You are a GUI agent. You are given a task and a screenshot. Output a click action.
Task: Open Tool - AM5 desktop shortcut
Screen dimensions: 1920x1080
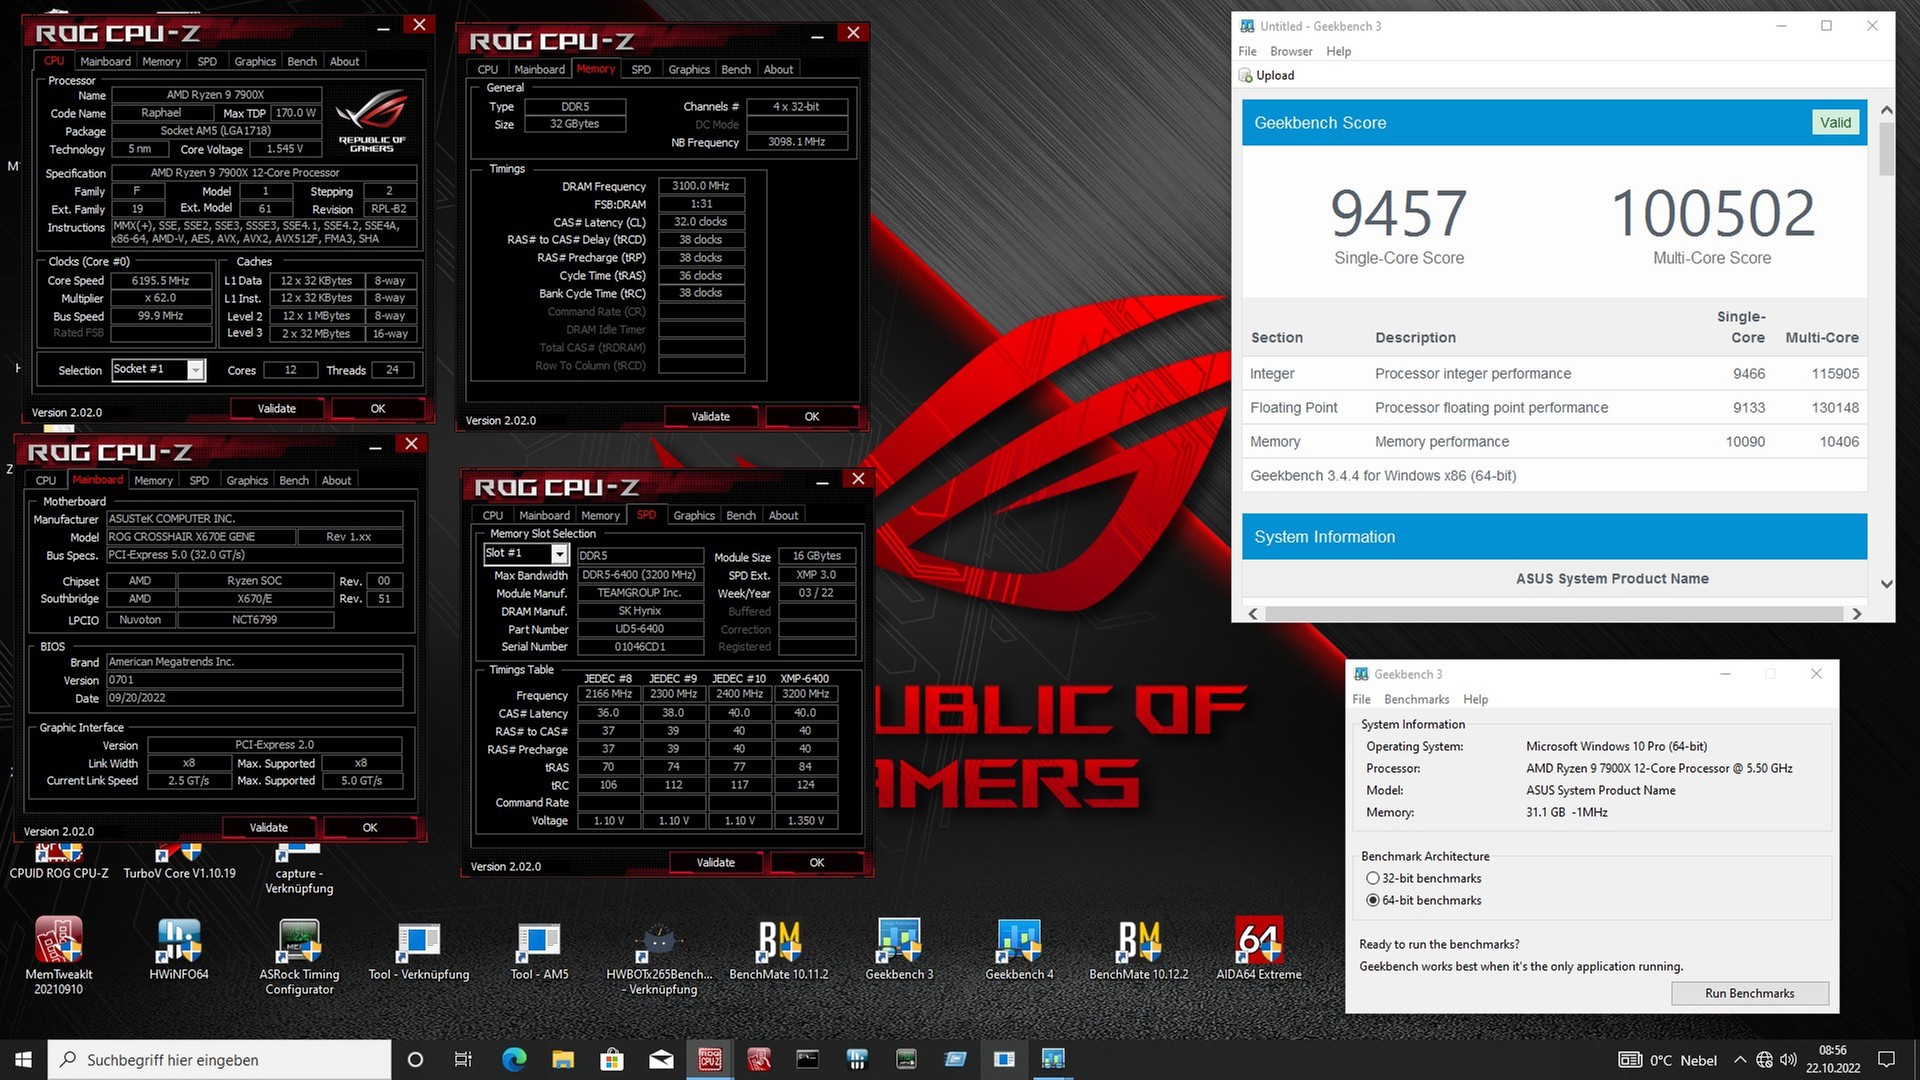click(x=539, y=948)
